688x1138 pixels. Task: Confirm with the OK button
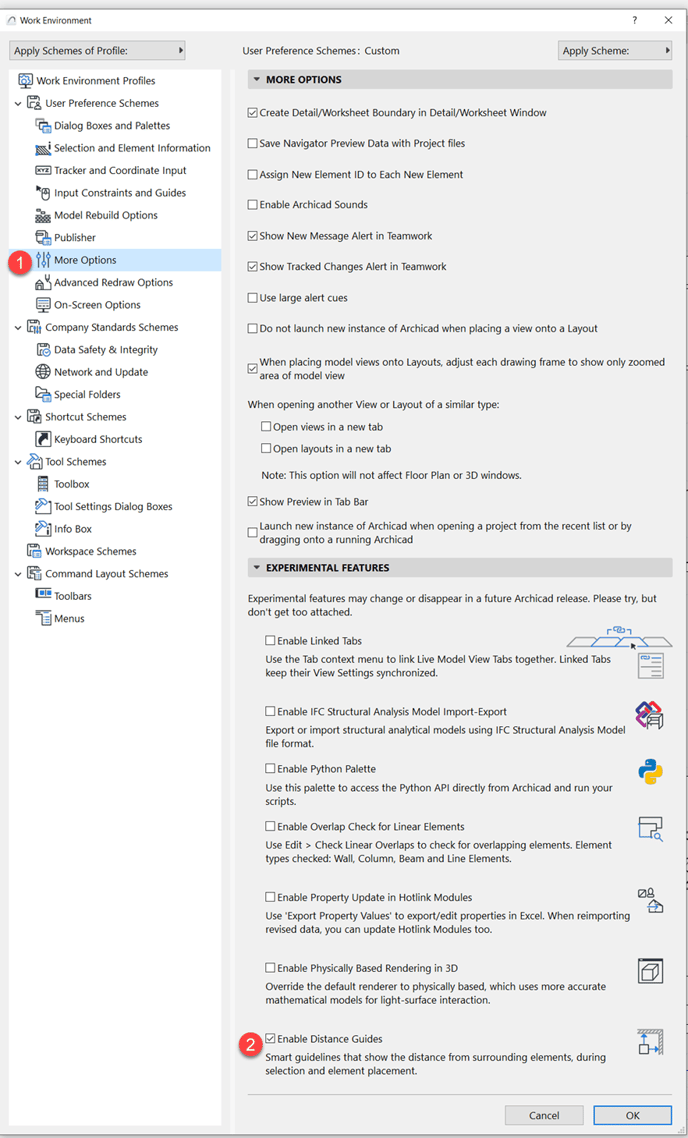click(x=632, y=1115)
